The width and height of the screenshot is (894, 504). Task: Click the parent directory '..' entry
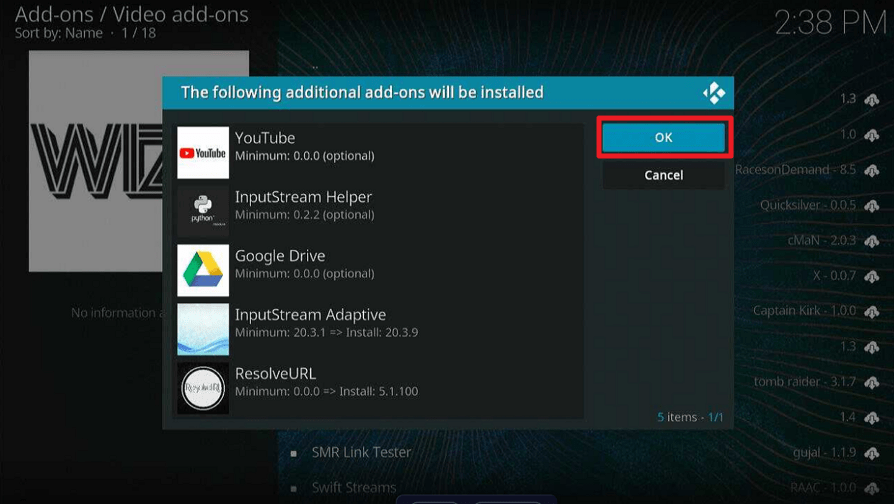point(315,67)
